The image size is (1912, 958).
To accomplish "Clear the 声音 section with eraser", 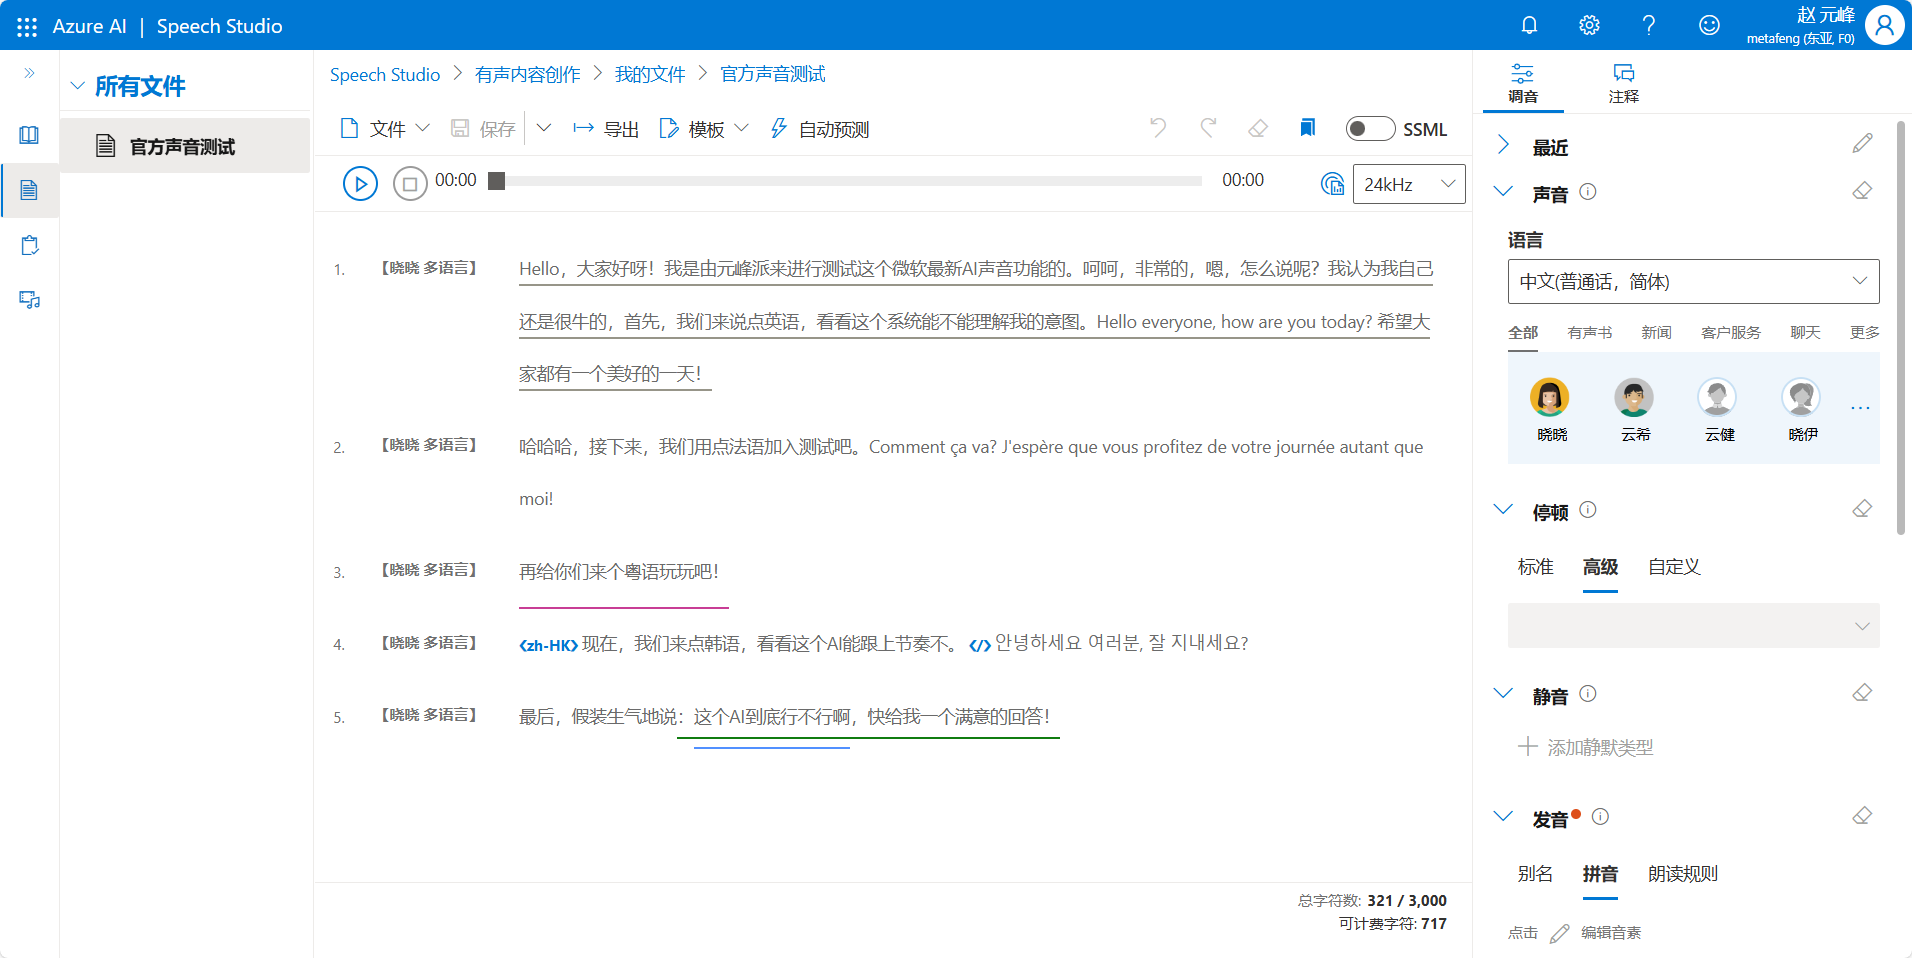I will pos(1862,191).
